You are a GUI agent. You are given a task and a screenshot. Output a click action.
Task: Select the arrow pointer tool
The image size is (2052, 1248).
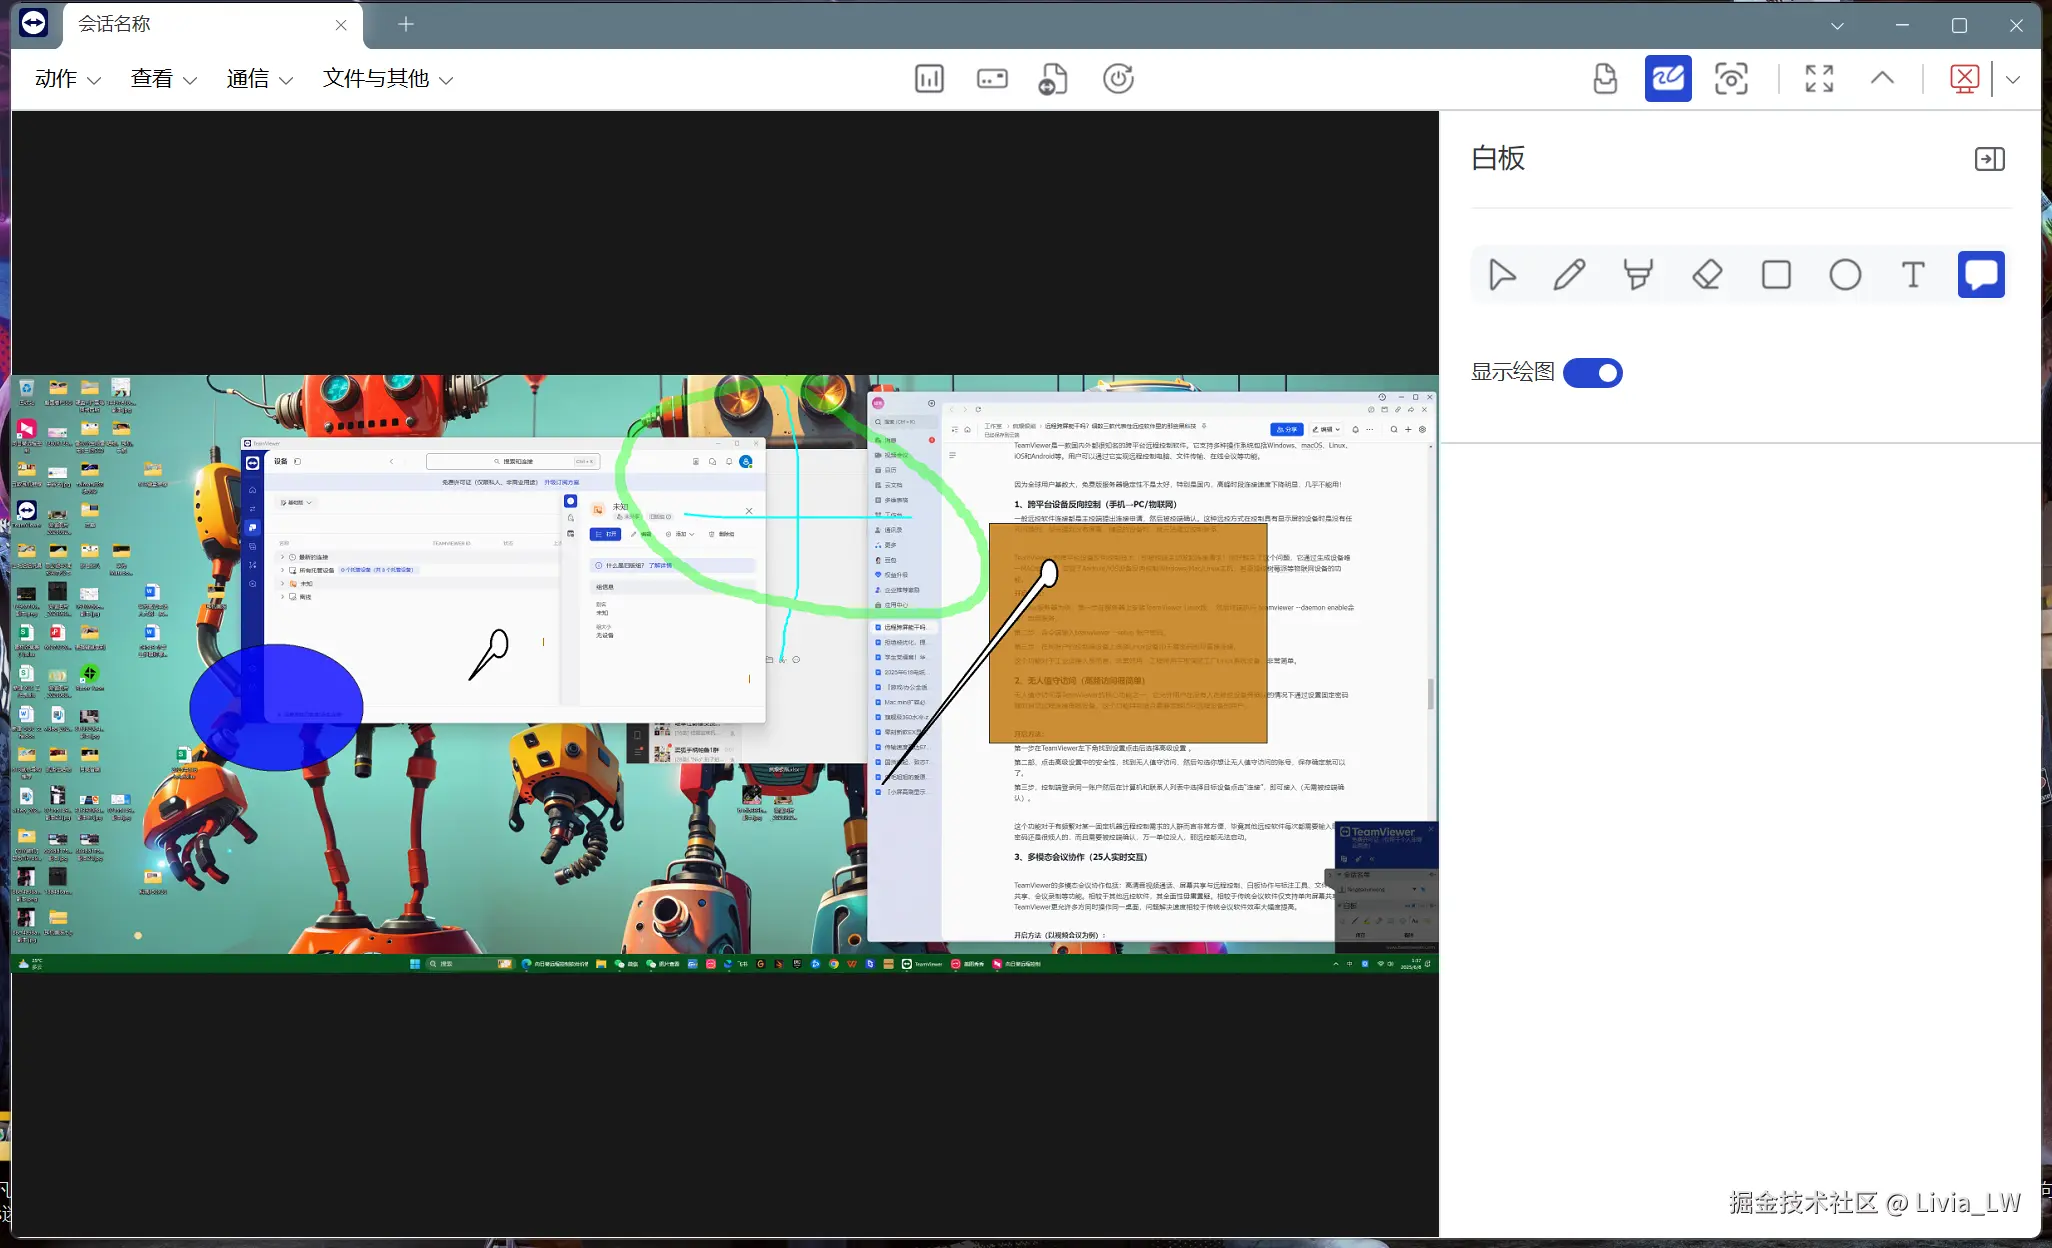coord(1501,274)
